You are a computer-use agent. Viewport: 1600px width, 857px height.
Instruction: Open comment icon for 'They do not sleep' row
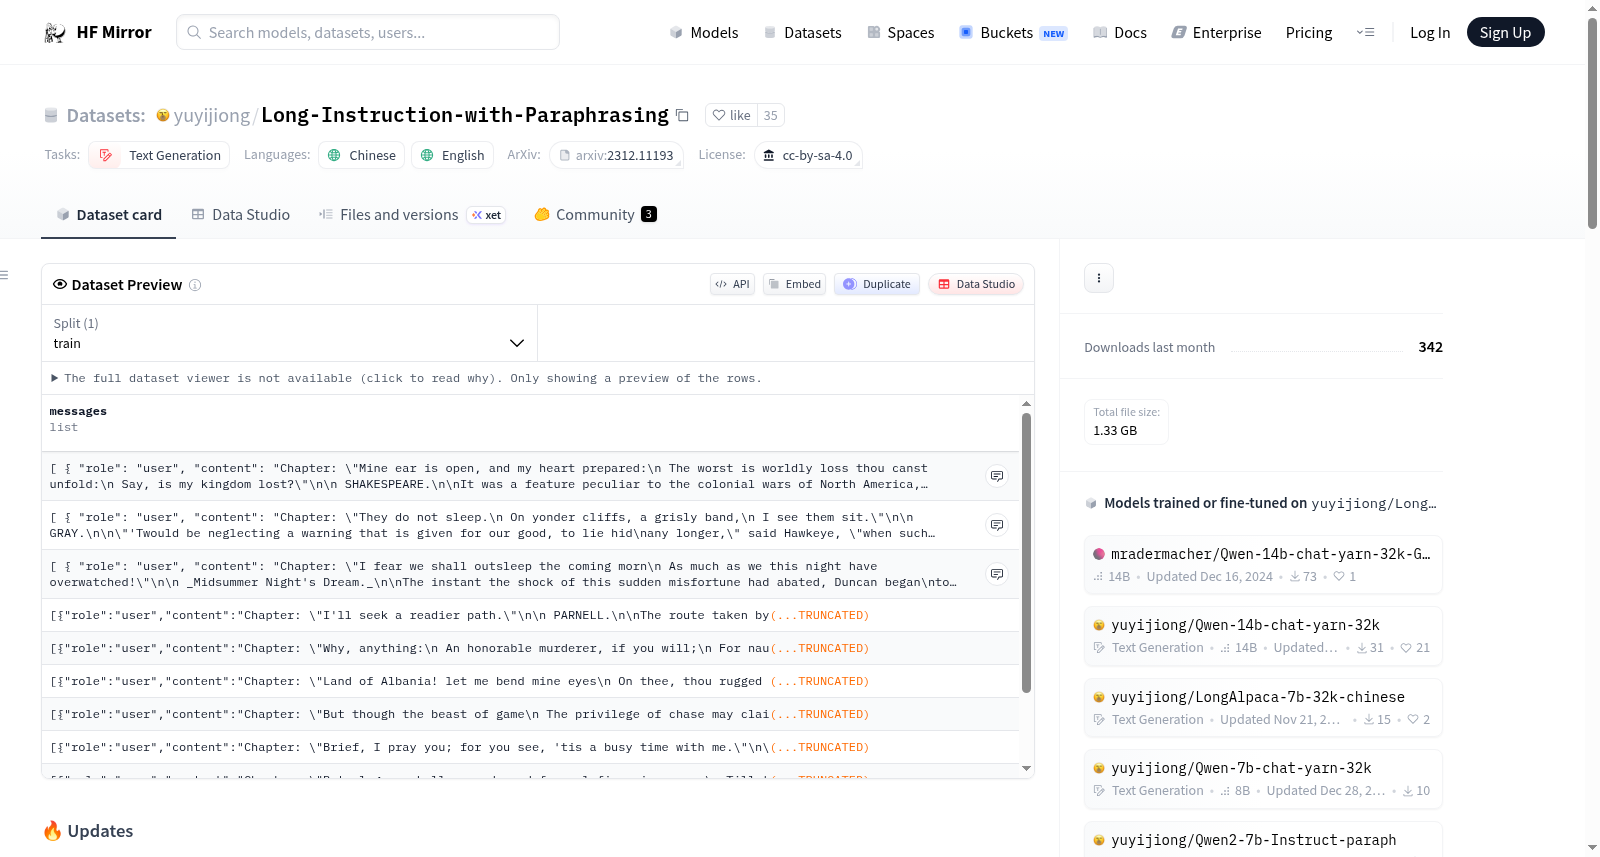click(x=997, y=525)
